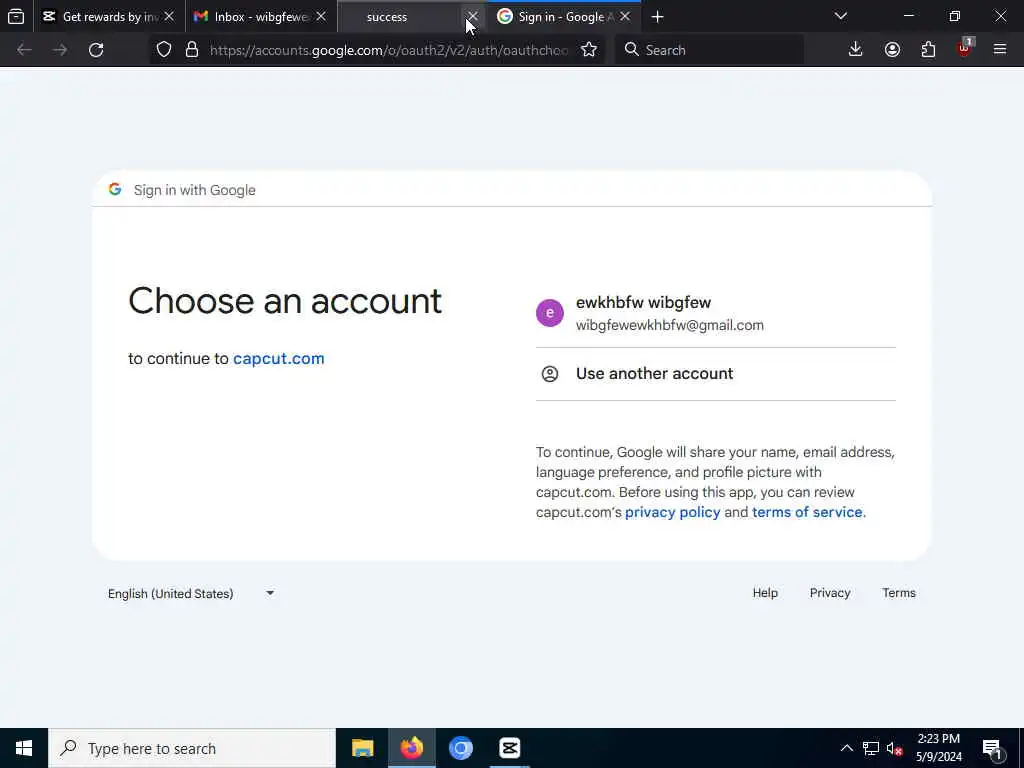
Task: Close the Get rewards tab
Action: pyautogui.click(x=169, y=16)
